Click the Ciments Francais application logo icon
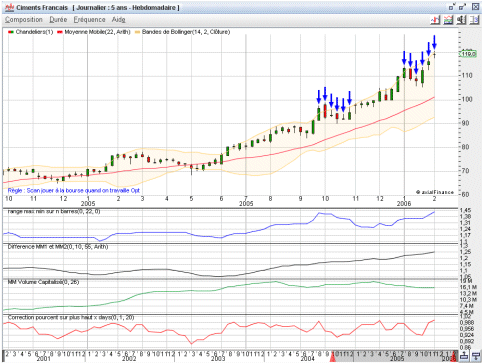 point(10,7)
